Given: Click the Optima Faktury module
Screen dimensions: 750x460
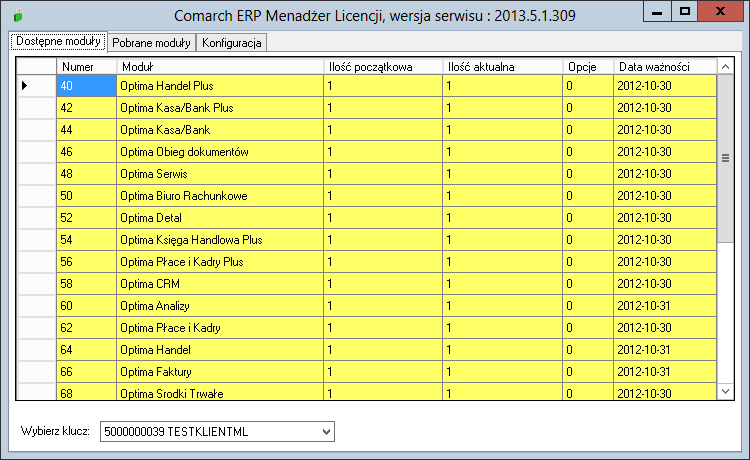Looking at the screenshot, I should [x=220, y=372].
